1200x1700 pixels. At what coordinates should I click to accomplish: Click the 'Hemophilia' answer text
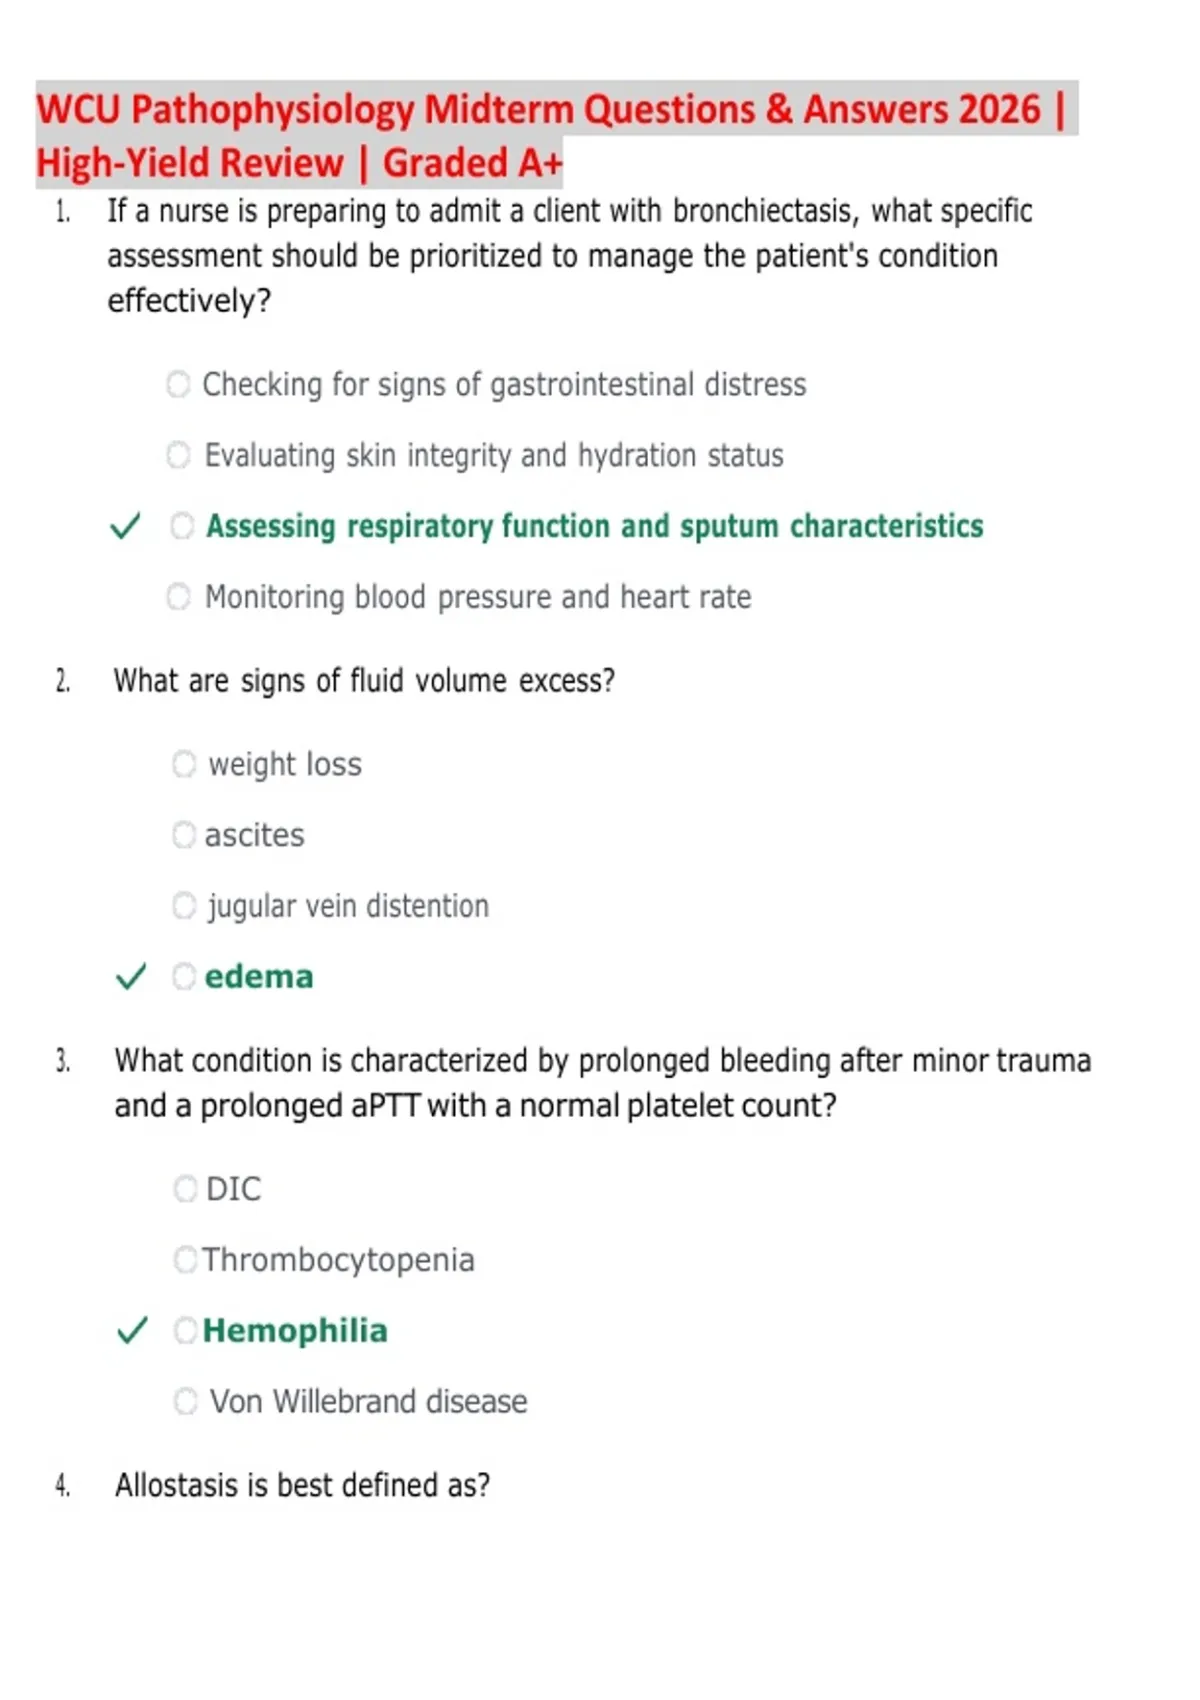pos(295,1331)
